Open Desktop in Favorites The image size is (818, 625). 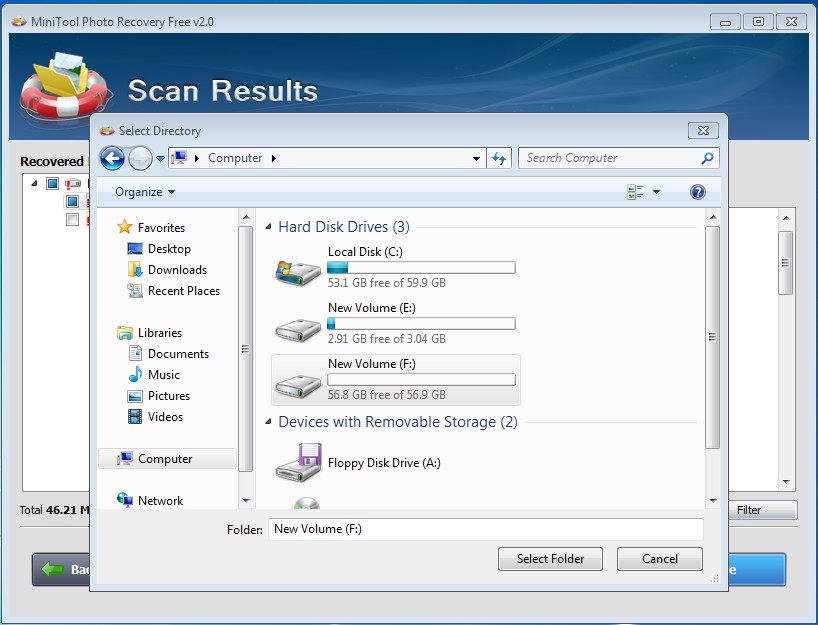169,249
